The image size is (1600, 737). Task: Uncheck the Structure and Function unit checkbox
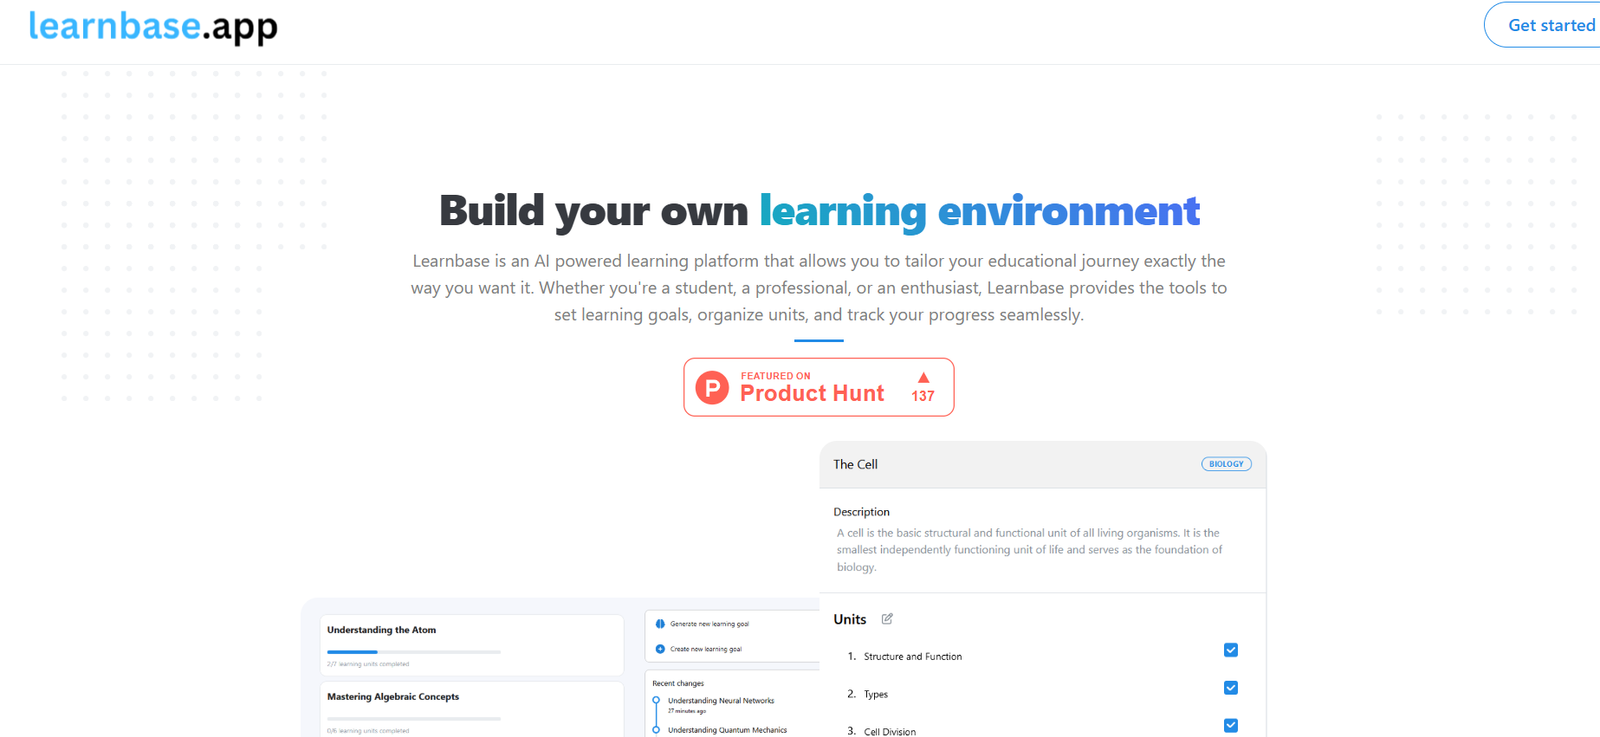coord(1230,650)
